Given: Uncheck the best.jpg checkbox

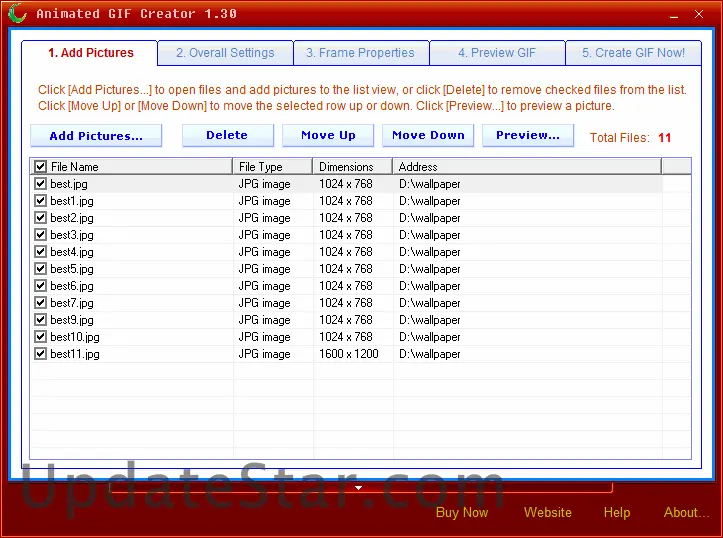Looking at the screenshot, I should pyautogui.click(x=41, y=183).
